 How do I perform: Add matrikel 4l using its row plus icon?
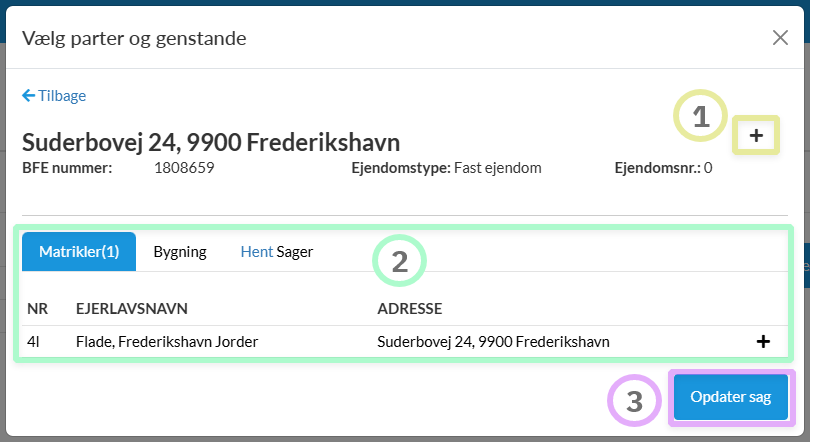point(763,342)
